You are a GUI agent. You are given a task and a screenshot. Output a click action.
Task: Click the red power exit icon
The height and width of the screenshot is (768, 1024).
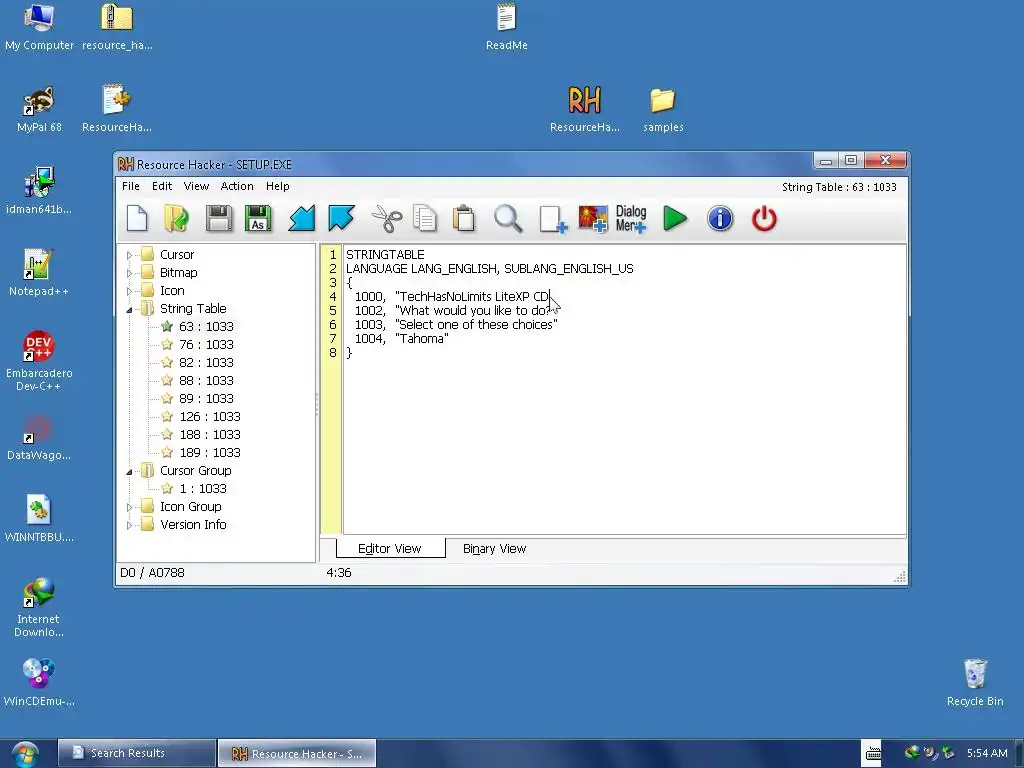point(764,218)
